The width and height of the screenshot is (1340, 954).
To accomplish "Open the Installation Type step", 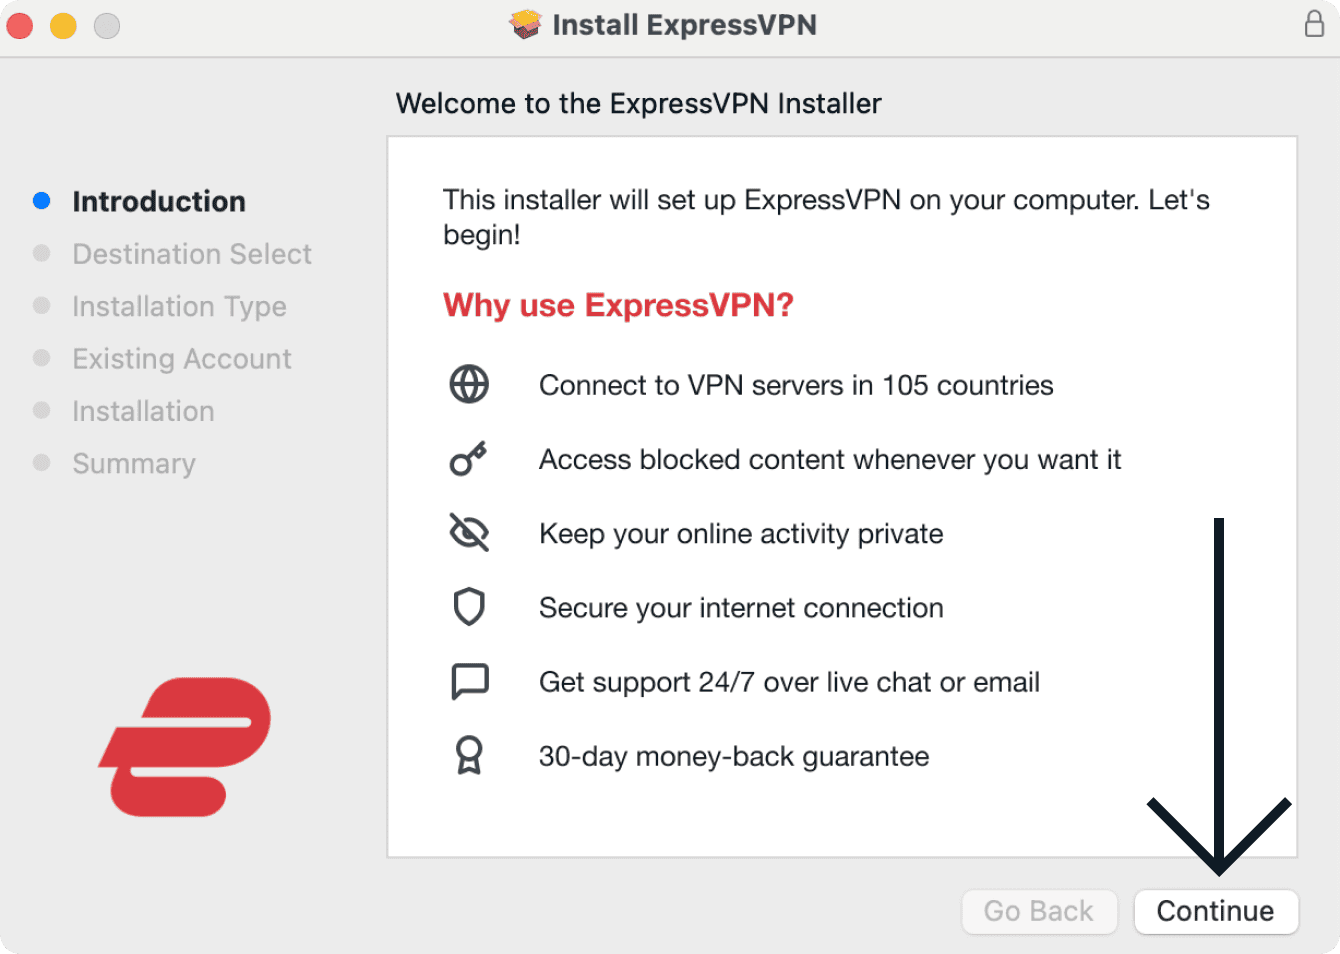I will 179,306.
